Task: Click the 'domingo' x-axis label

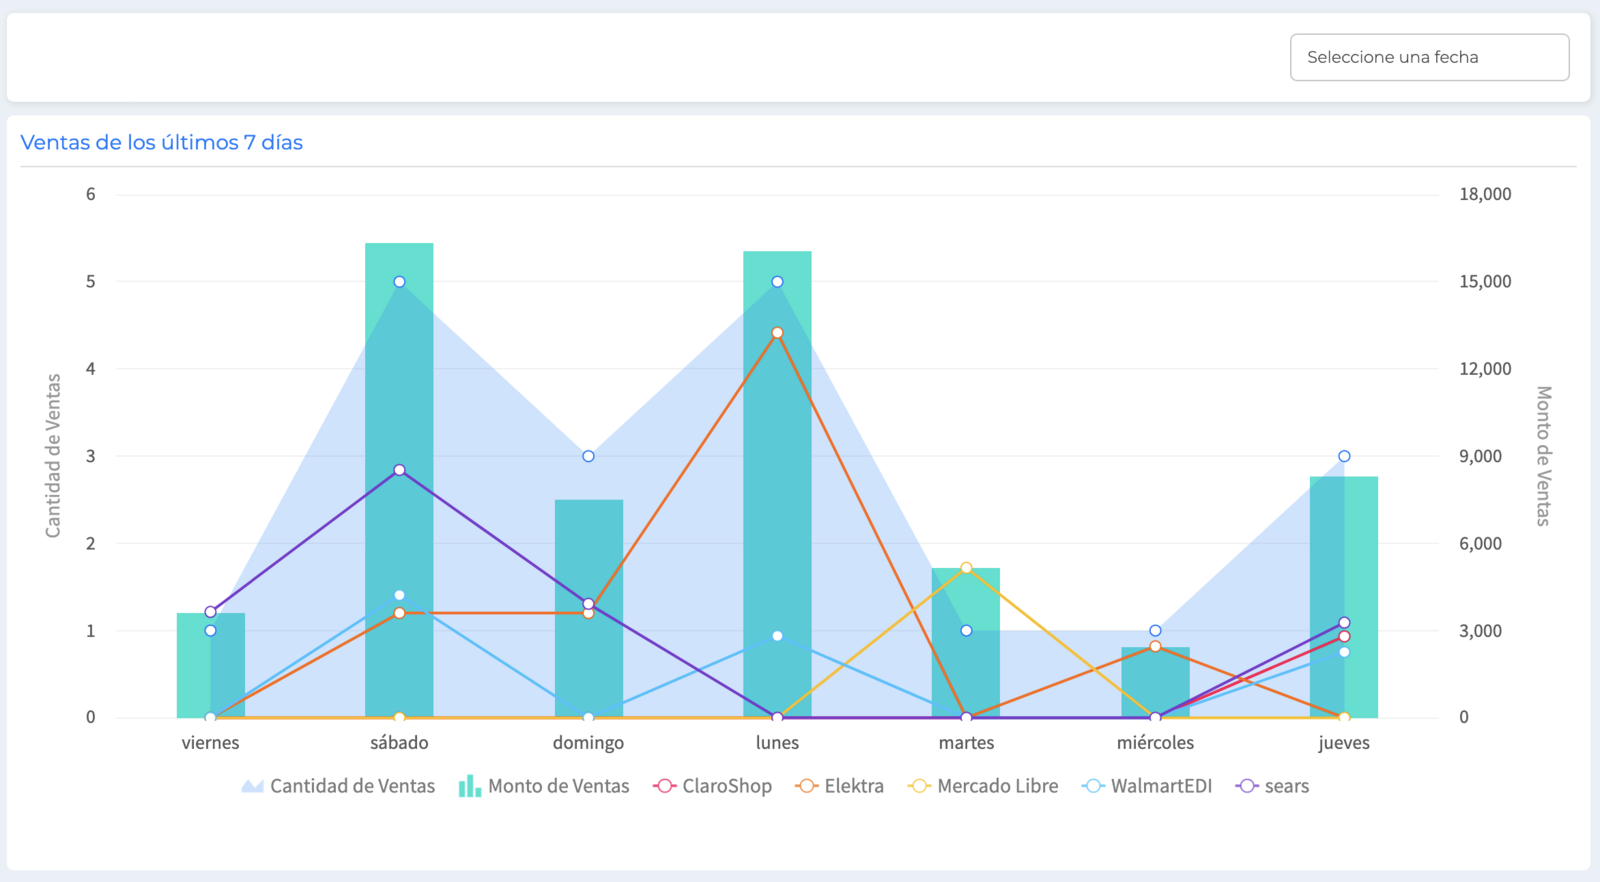Action: [x=588, y=743]
